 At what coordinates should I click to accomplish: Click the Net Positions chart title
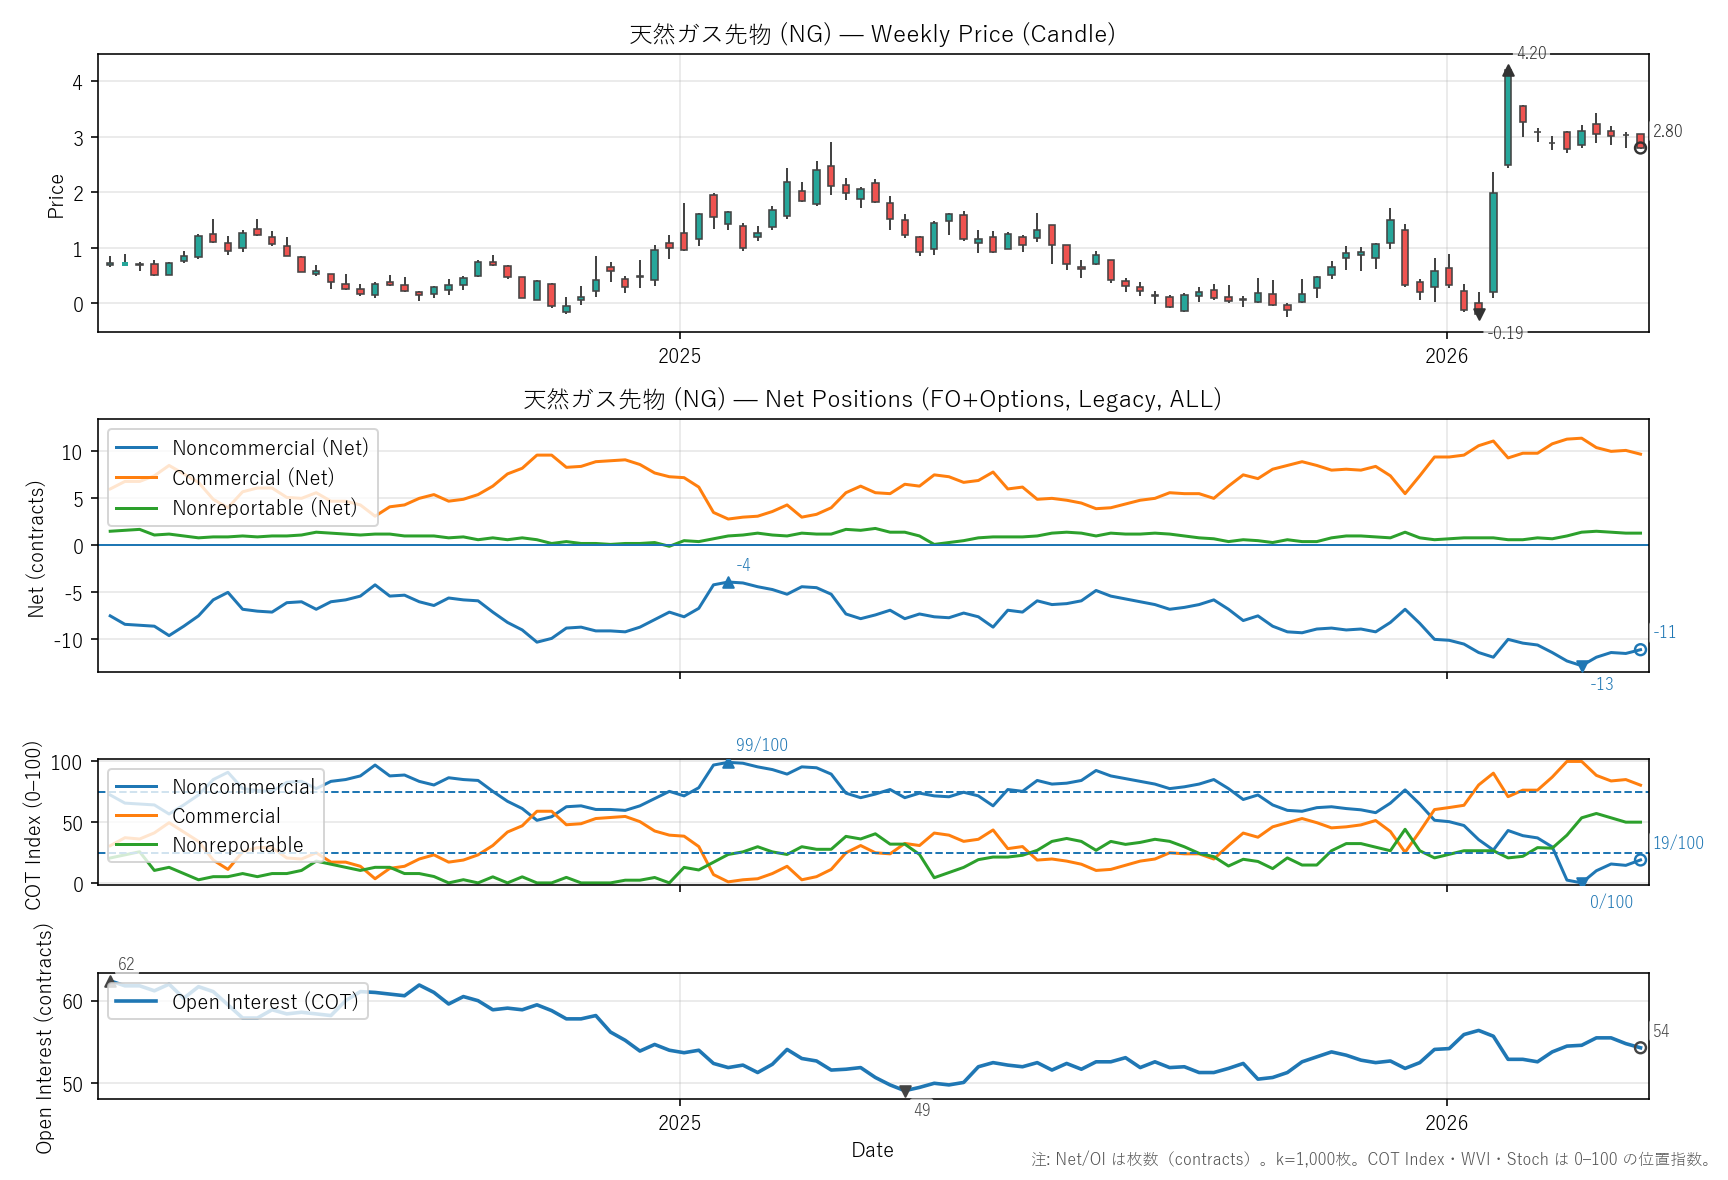coord(872,399)
